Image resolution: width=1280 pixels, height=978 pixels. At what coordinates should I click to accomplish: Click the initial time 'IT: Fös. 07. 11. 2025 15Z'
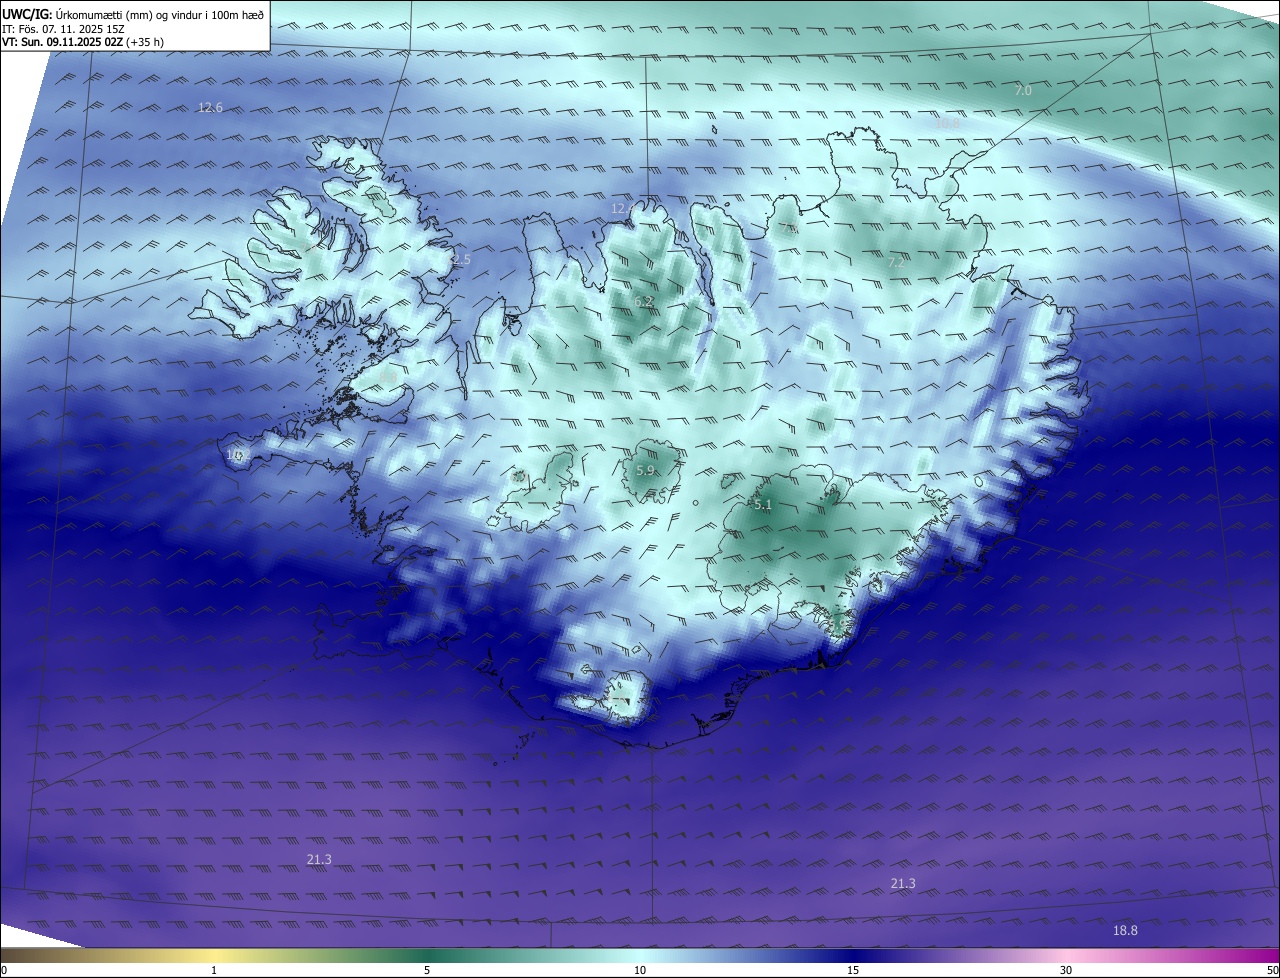(x=64, y=29)
